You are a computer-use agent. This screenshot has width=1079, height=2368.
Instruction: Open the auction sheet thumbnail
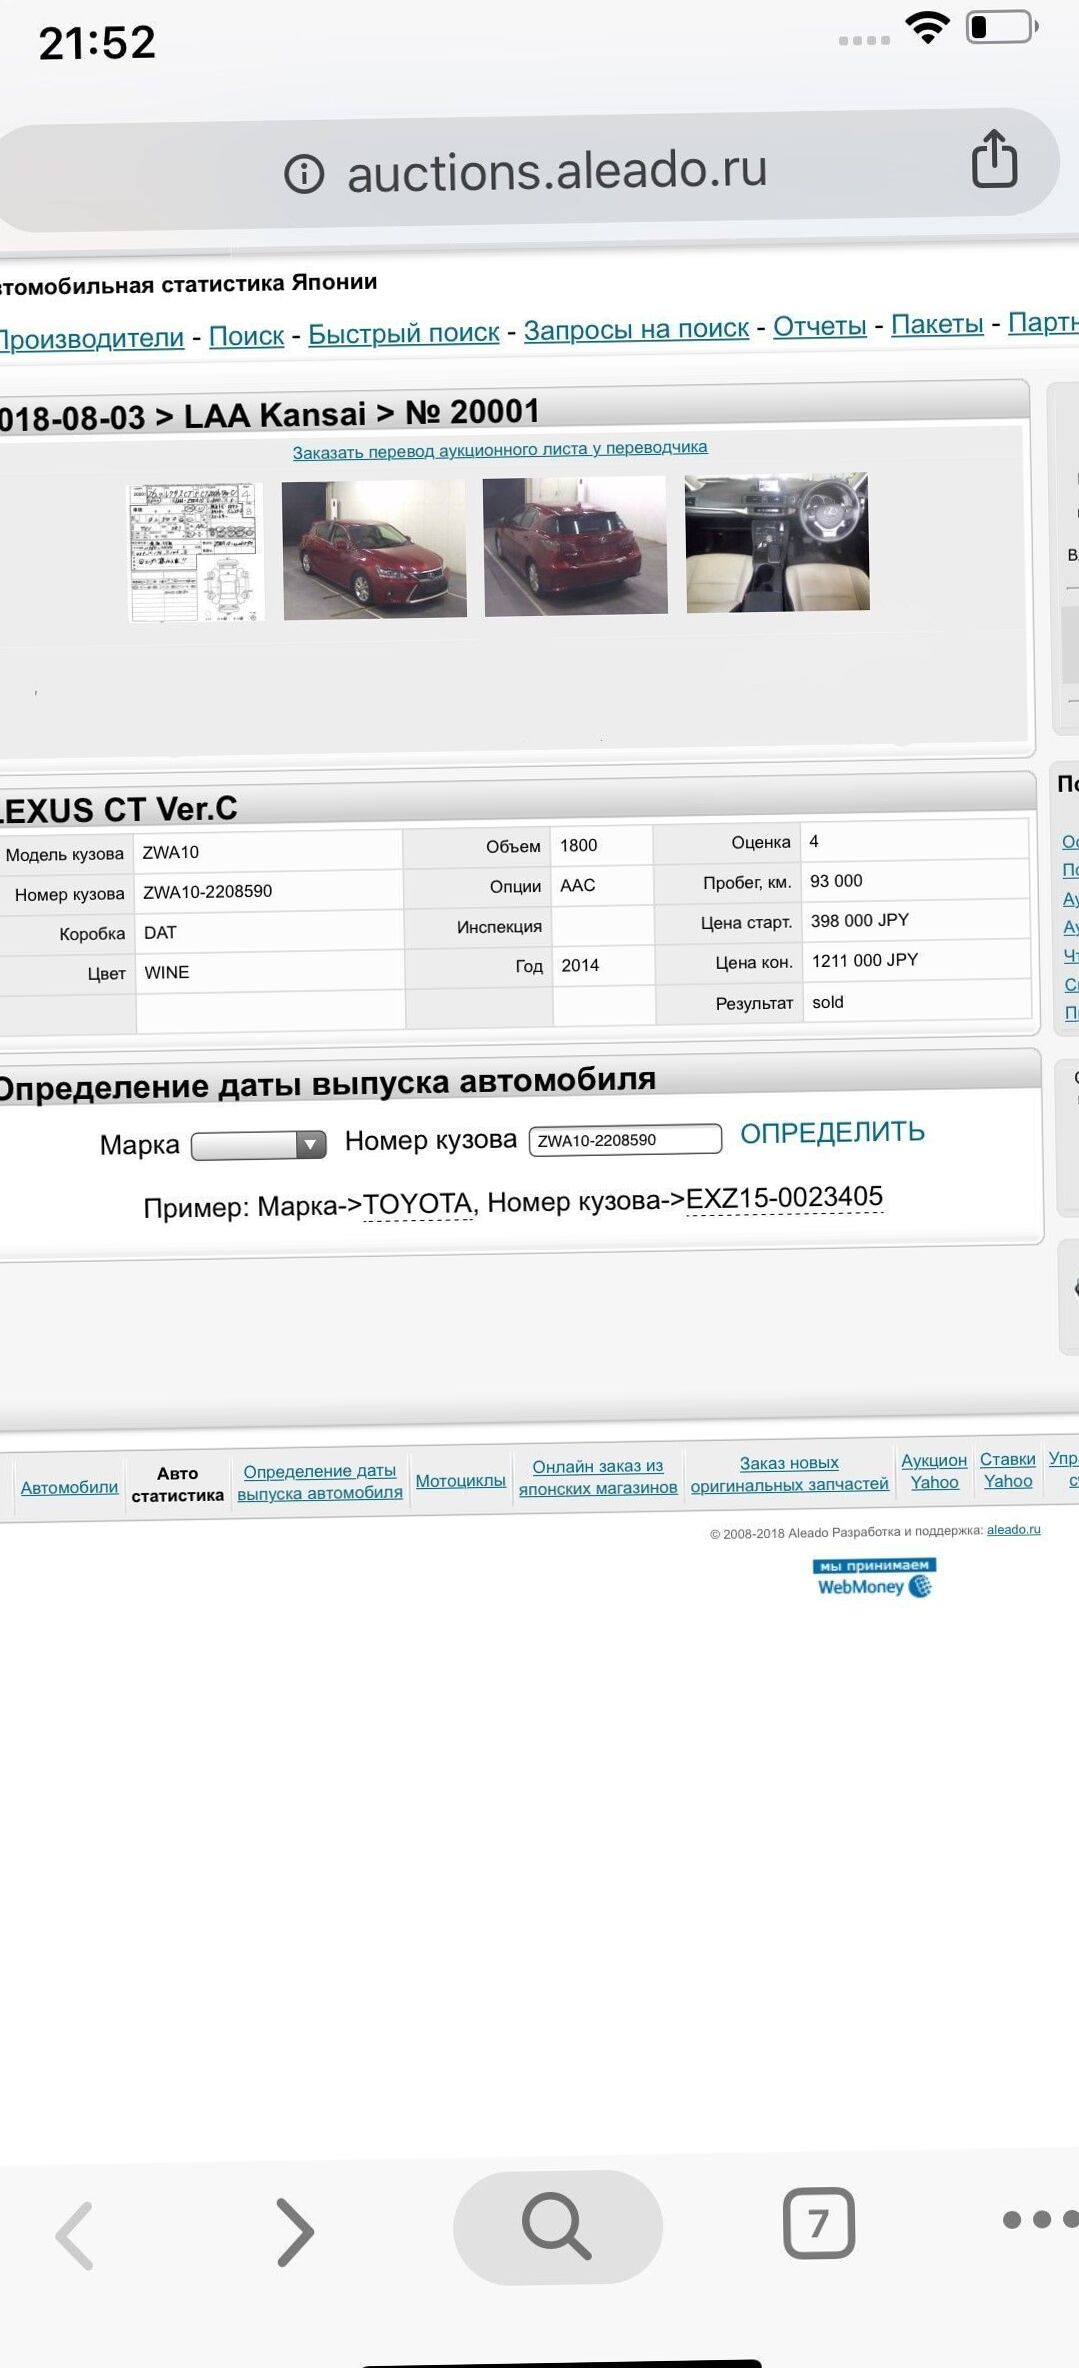click(196, 552)
